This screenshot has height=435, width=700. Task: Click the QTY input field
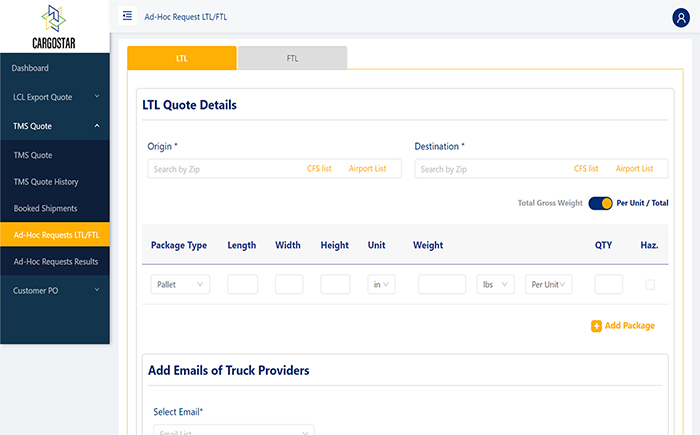click(609, 284)
